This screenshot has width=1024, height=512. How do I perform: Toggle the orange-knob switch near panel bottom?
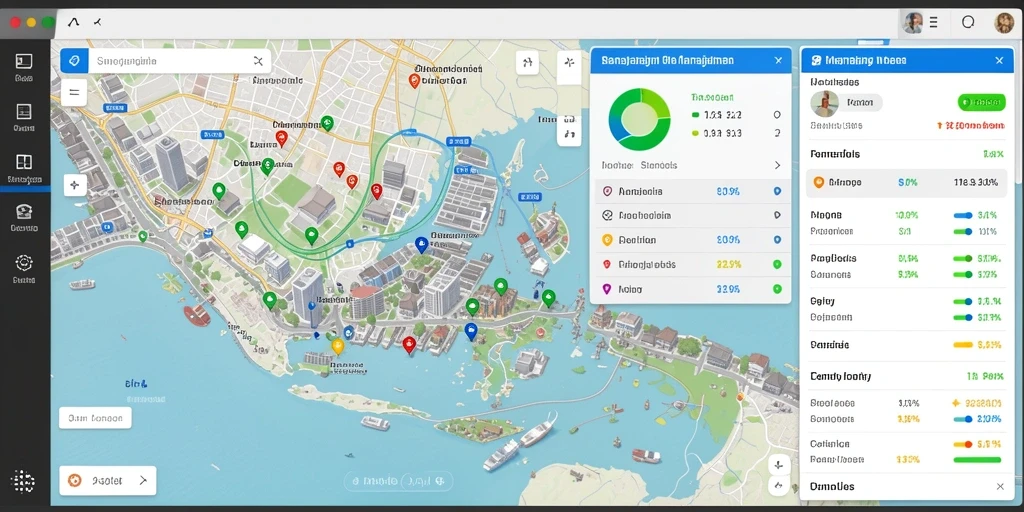[964, 444]
